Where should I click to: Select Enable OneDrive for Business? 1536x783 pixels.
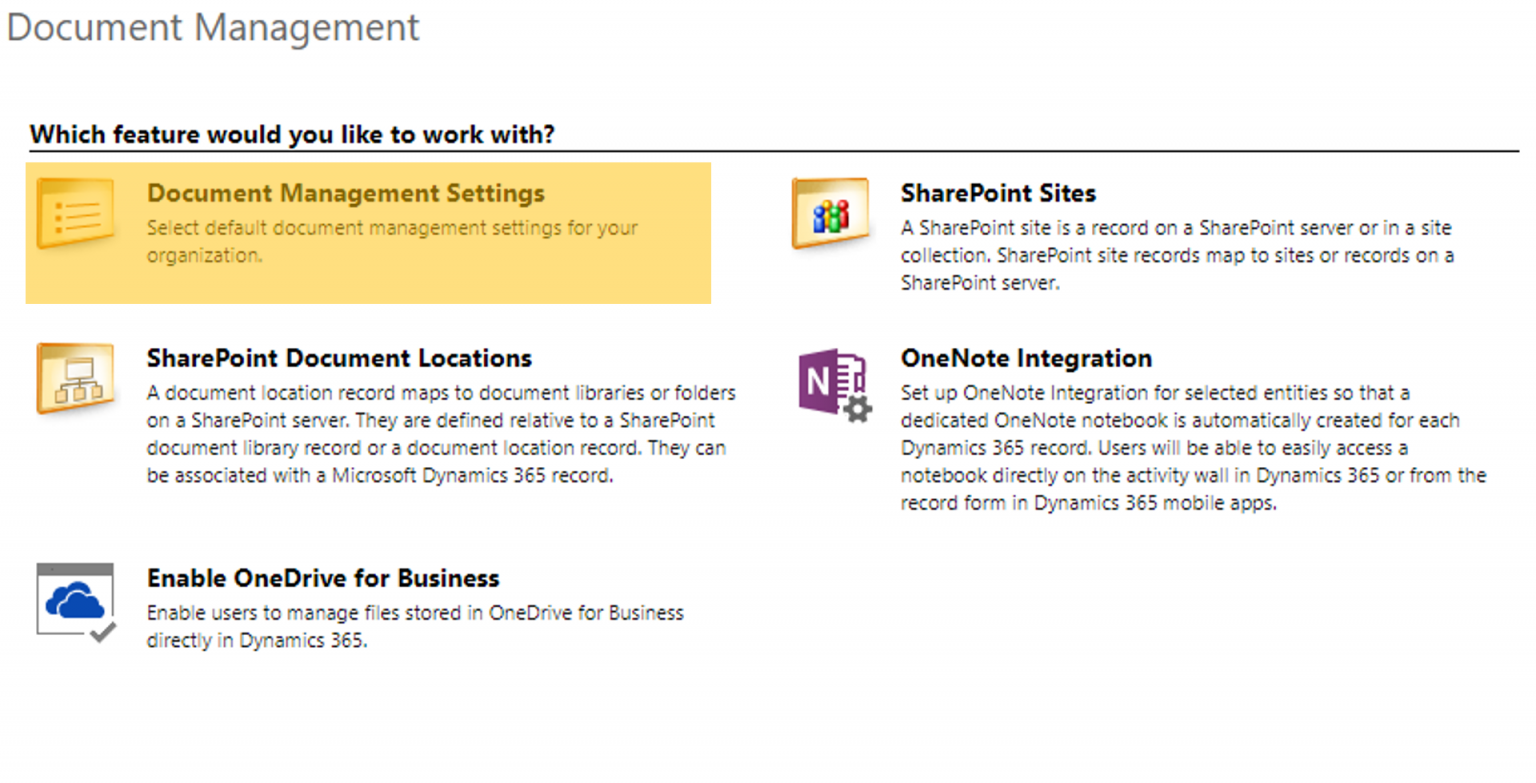323,578
